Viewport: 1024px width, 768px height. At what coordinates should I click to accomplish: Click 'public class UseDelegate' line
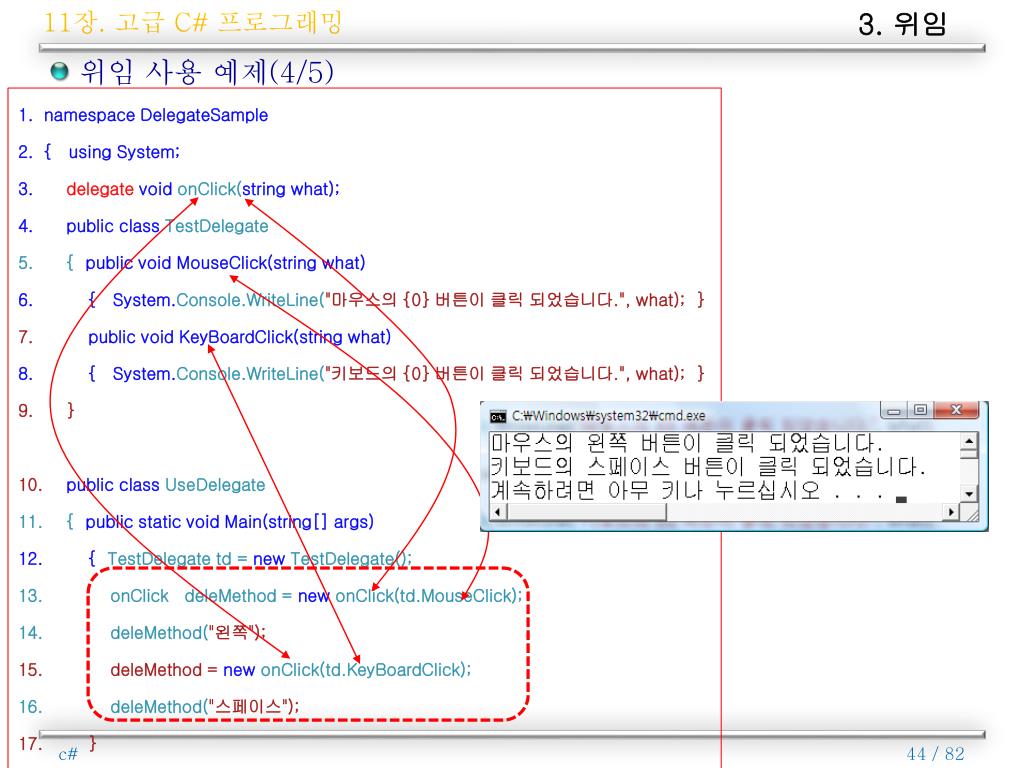click(165, 485)
